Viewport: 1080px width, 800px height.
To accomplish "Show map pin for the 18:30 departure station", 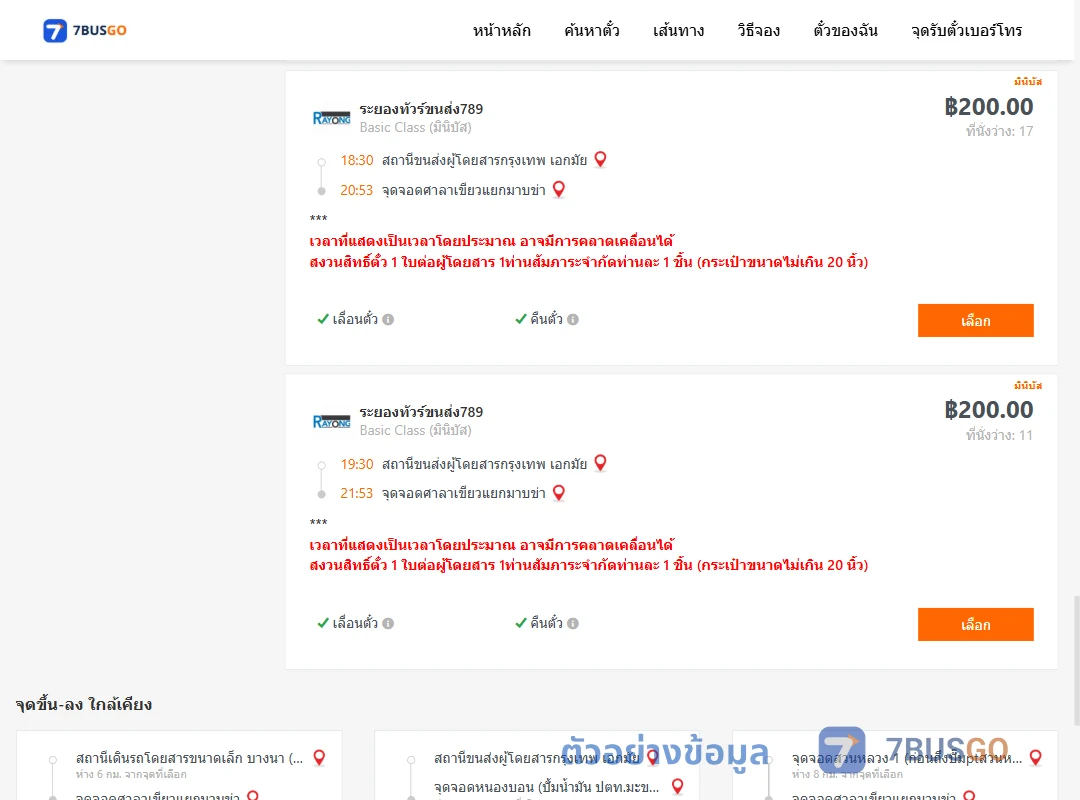I will tap(601, 159).
